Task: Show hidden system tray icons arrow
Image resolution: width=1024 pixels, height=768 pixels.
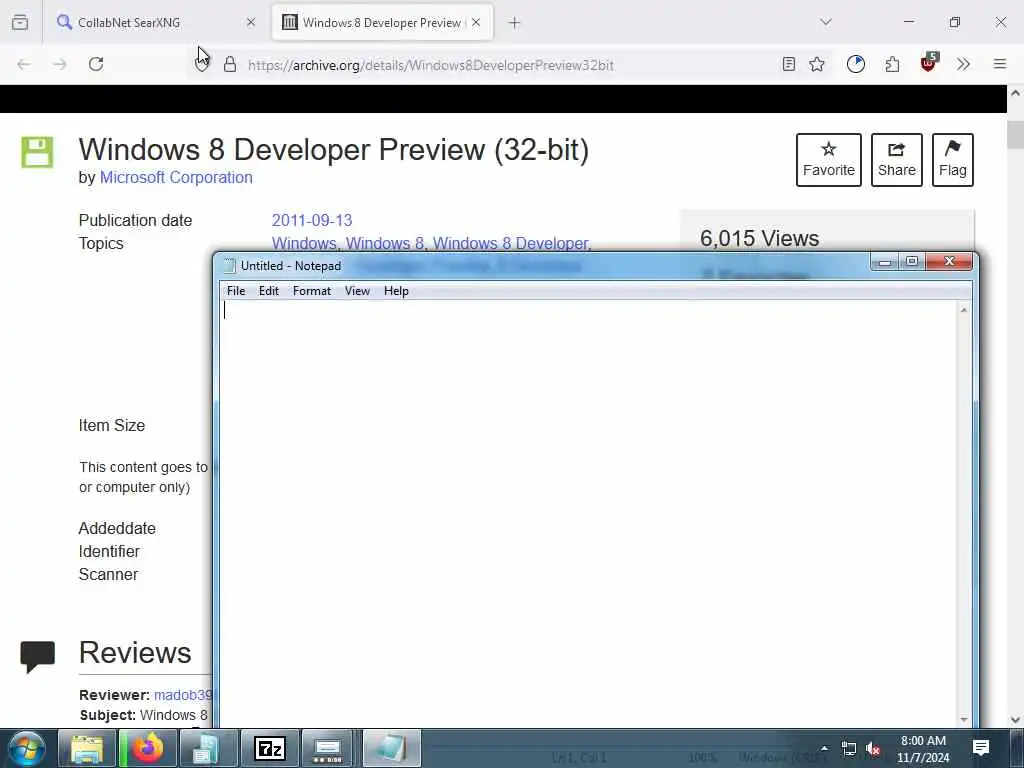Action: click(824, 748)
